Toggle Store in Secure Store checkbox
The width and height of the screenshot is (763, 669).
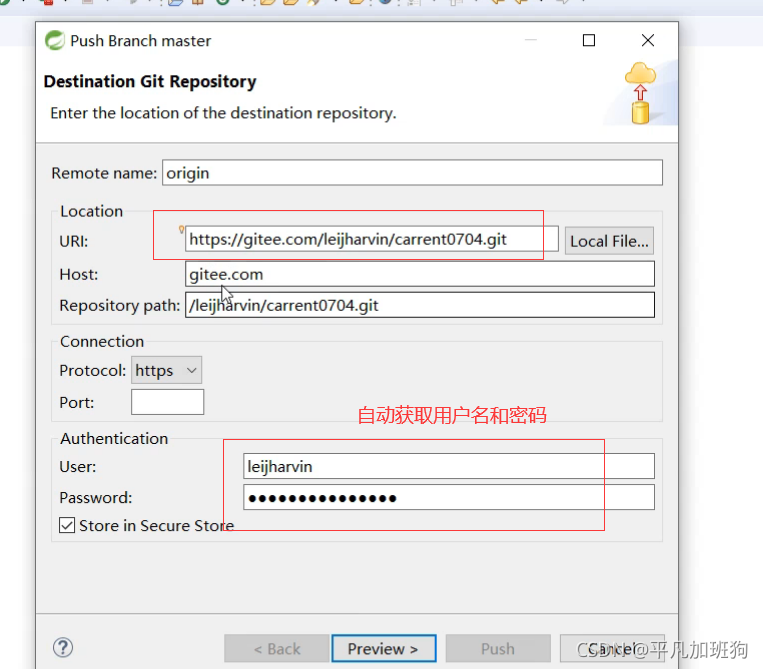pyautogui.click(x=67, y=525)
